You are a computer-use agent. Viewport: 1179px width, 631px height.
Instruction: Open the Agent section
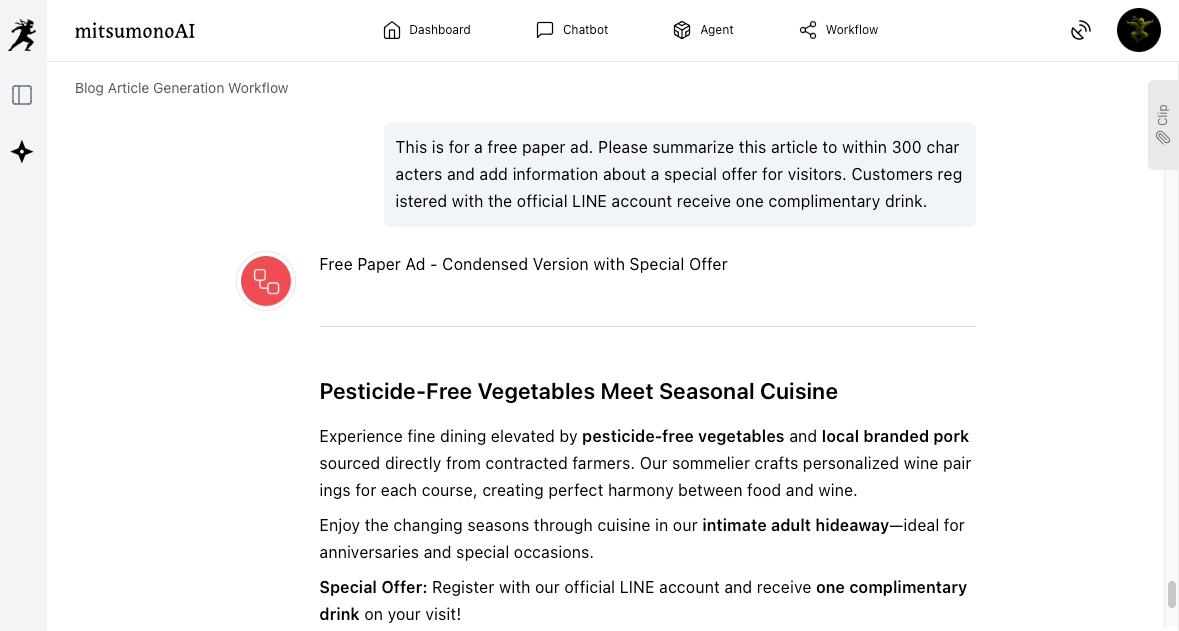(x=703, y=30)
